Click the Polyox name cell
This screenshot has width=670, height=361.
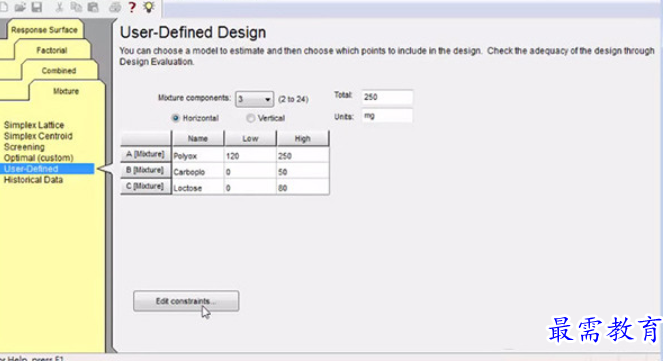coord(198,156)
